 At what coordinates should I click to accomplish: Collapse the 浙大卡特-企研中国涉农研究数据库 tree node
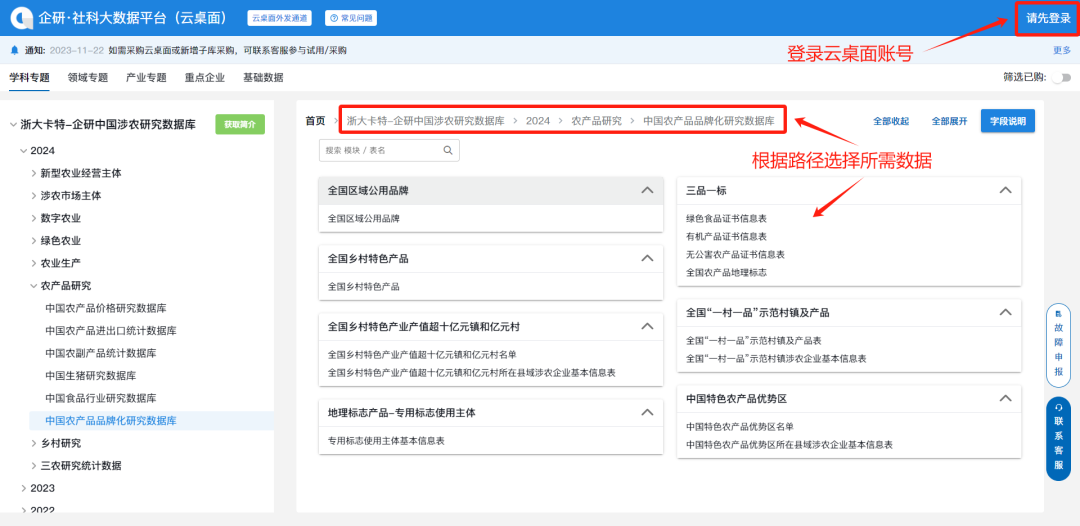(x=13, y=125)
